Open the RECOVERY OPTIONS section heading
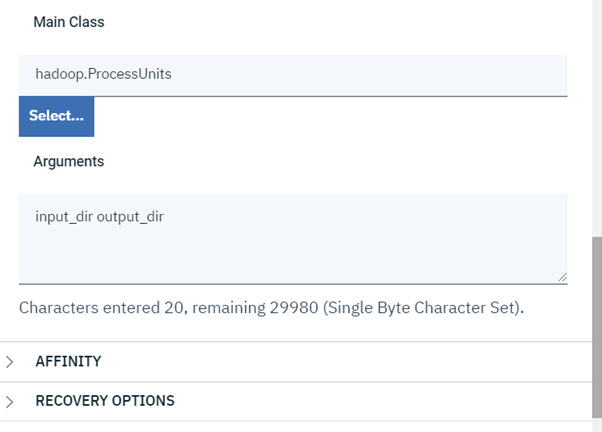Screen dimensions: 602x432 (x=105, y=401)
